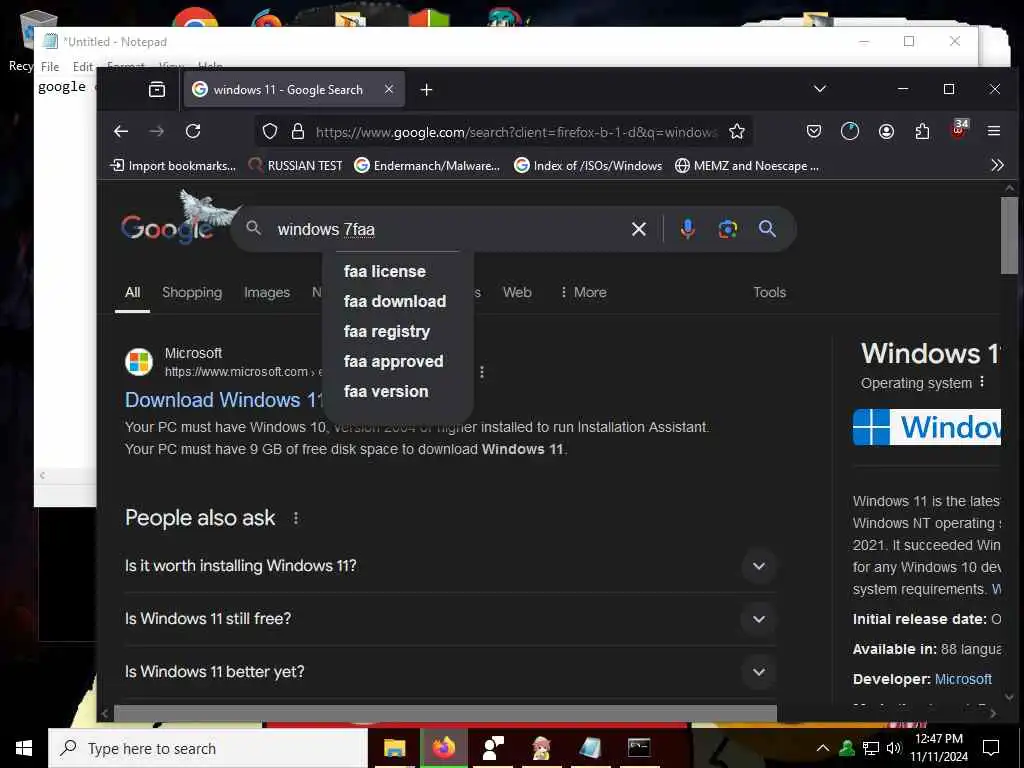Show hidden system tray icons
This screenshot has height=768, width=1024.
(823, 748)
